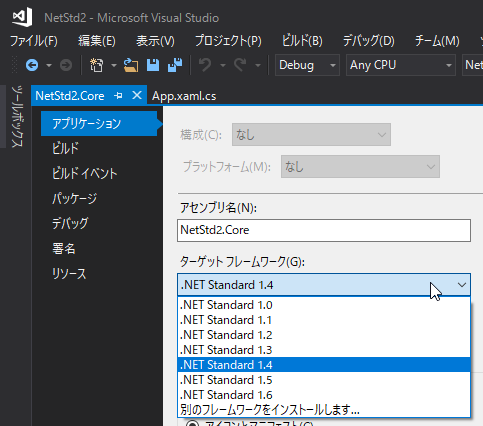Go to the リソース settings page
The image size is (483, 426).
pos(69,273)
